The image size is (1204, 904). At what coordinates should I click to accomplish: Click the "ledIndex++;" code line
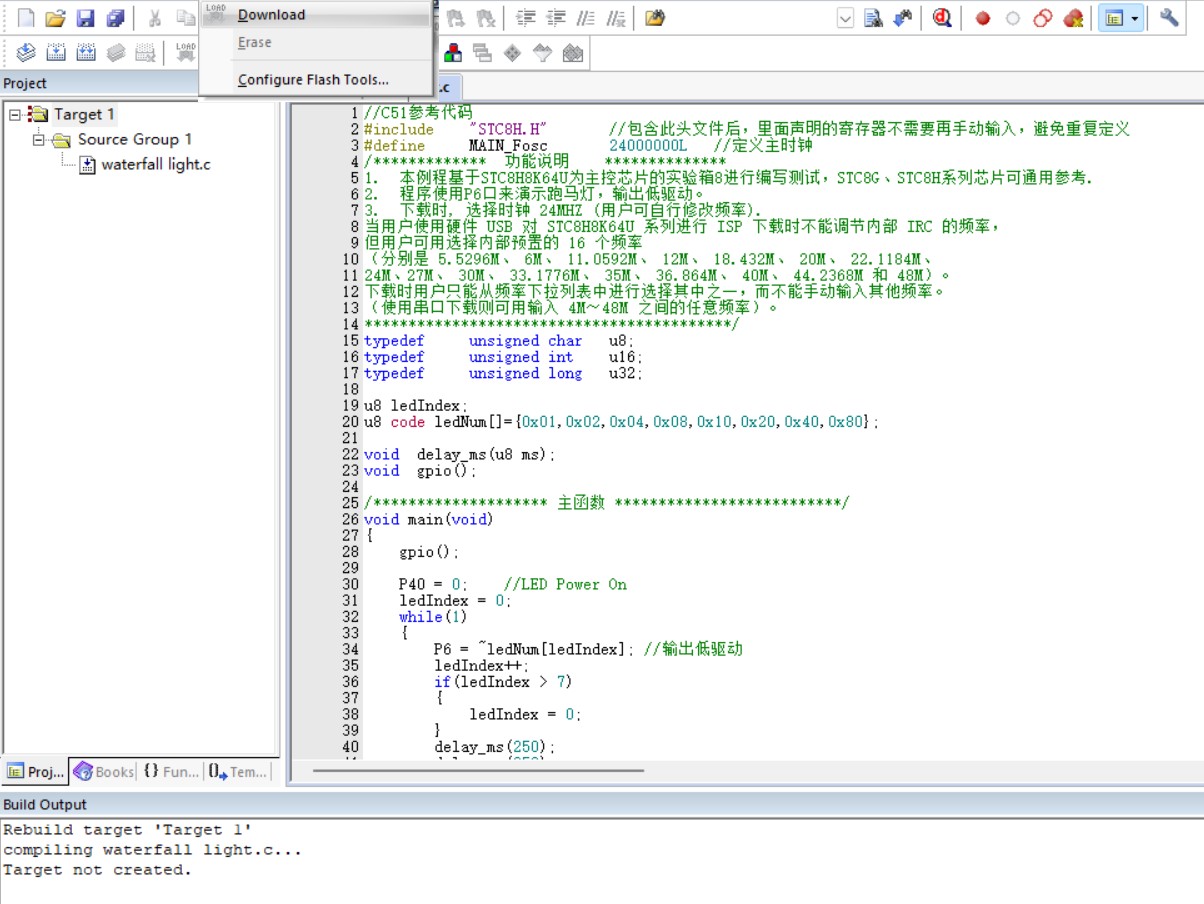pyautogui.click(x=482, y=665)
